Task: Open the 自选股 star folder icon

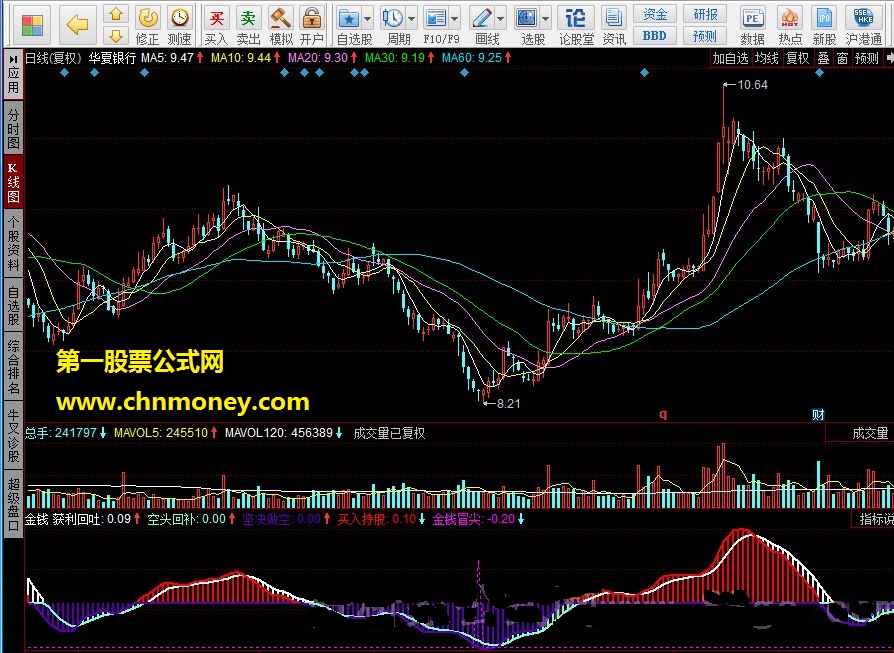Action: pyautogui.click(x=348, y=18)
